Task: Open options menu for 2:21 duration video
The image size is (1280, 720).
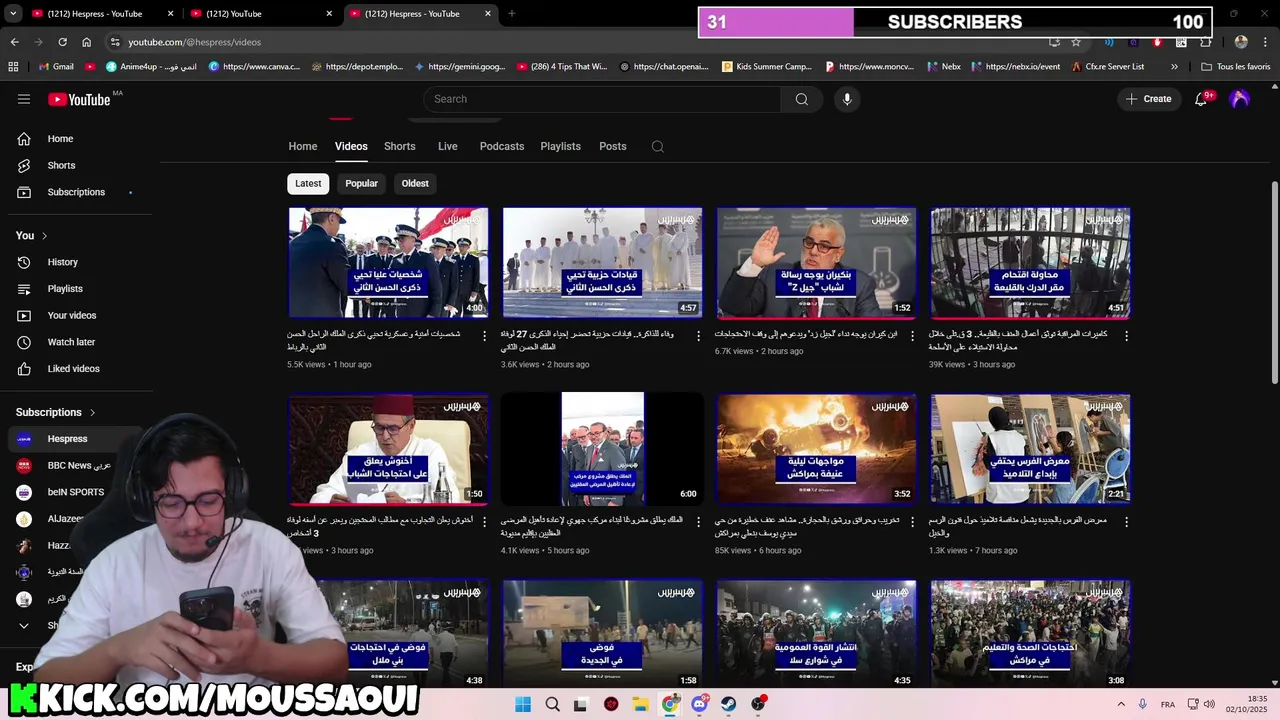Action: click(x=1126, y=522)
